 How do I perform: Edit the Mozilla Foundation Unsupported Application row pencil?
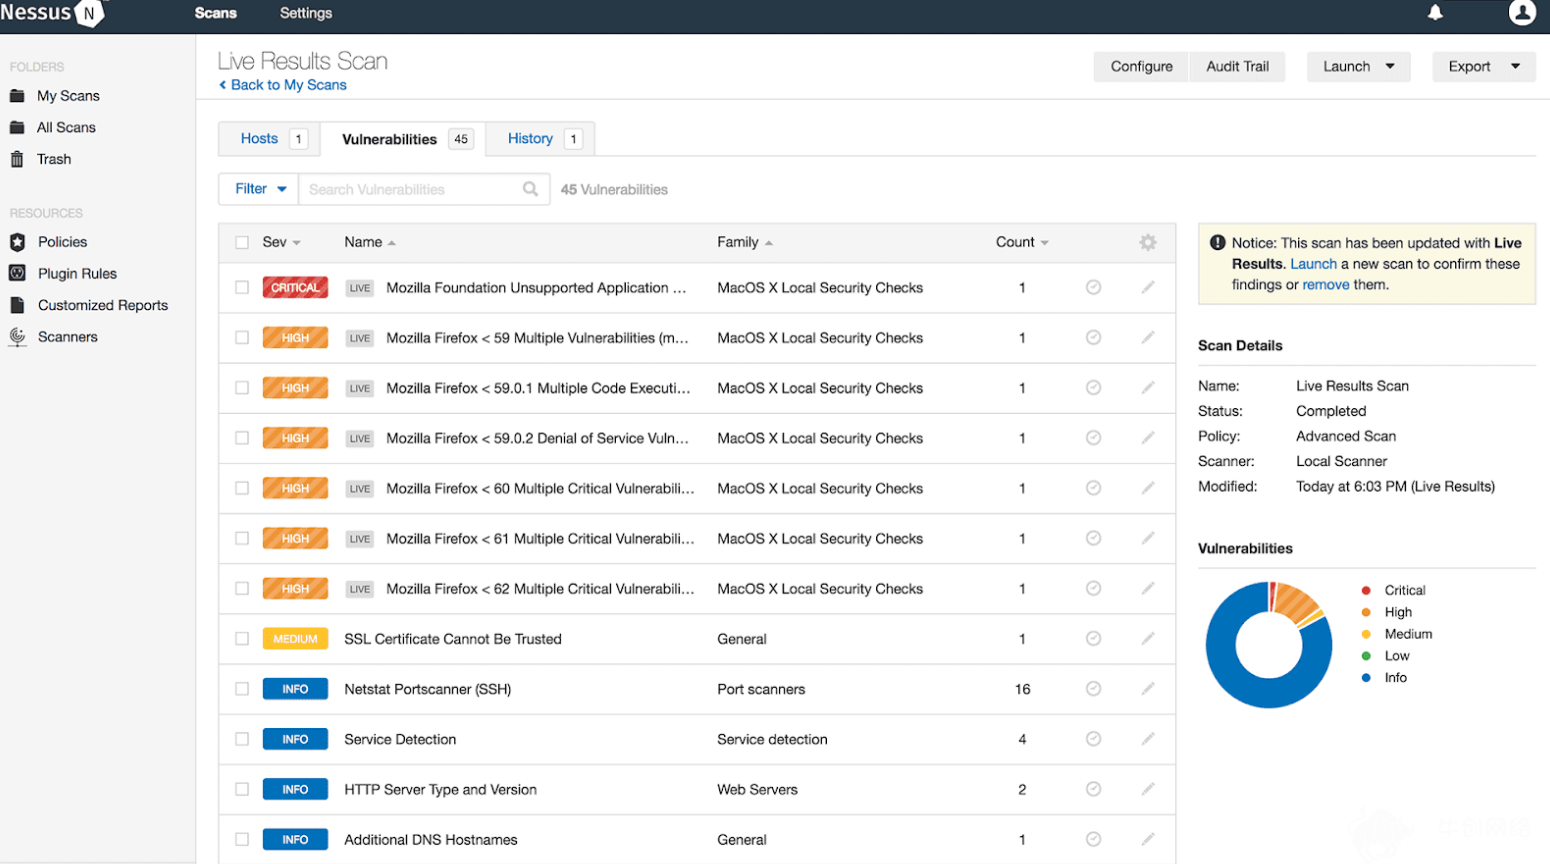[1147, 287]
